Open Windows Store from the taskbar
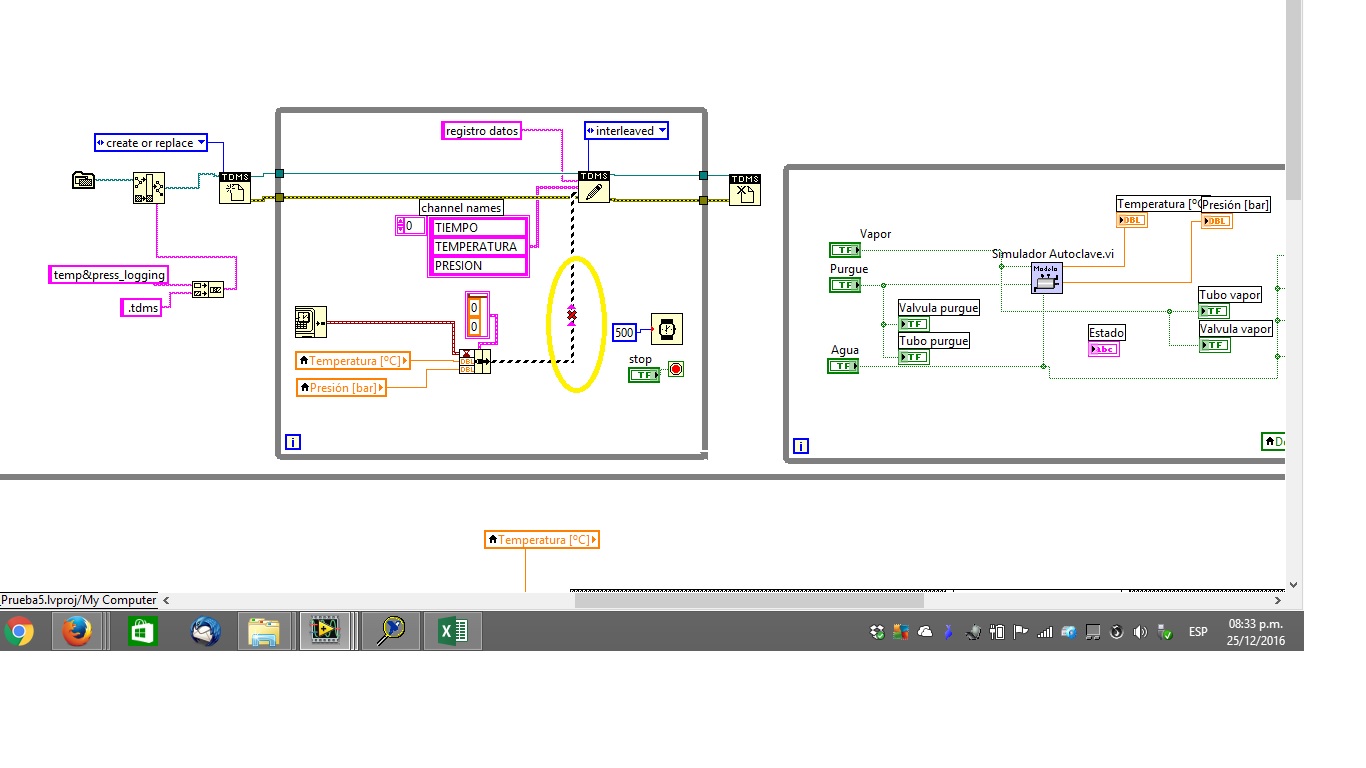 click(x=142, y=631)
